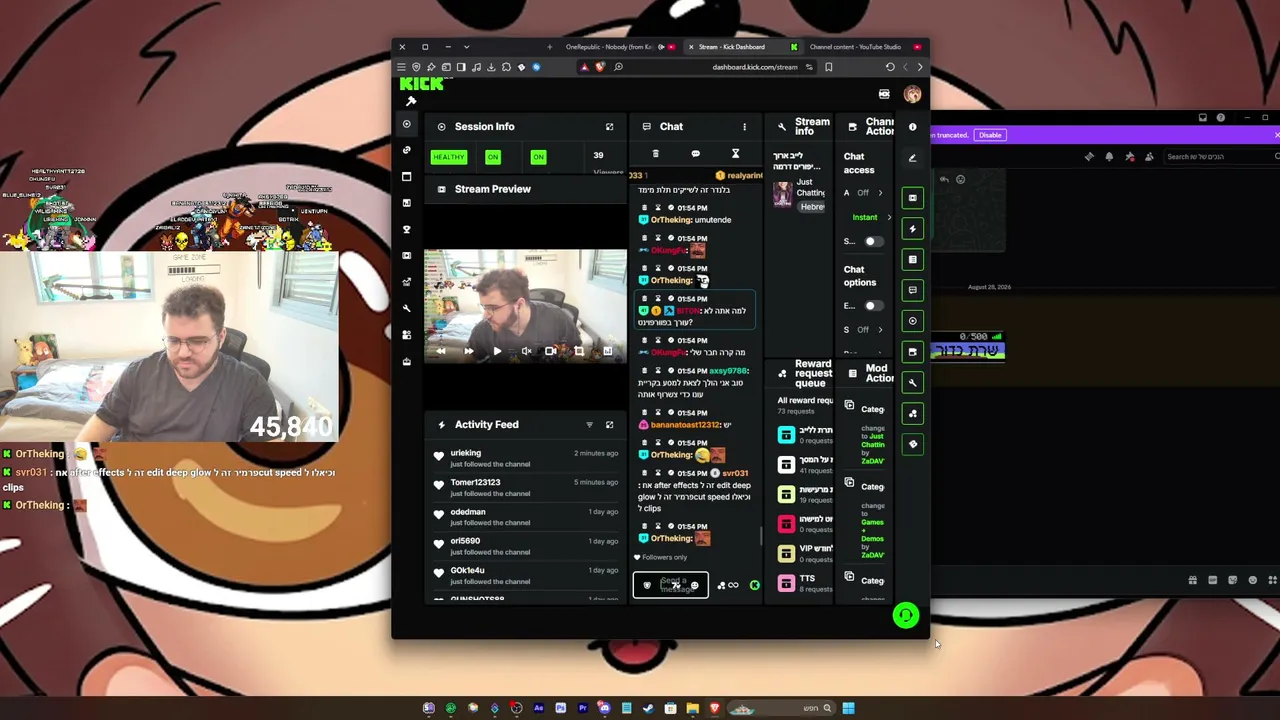Switch to the YouTube Studio tab

point(860,47)
